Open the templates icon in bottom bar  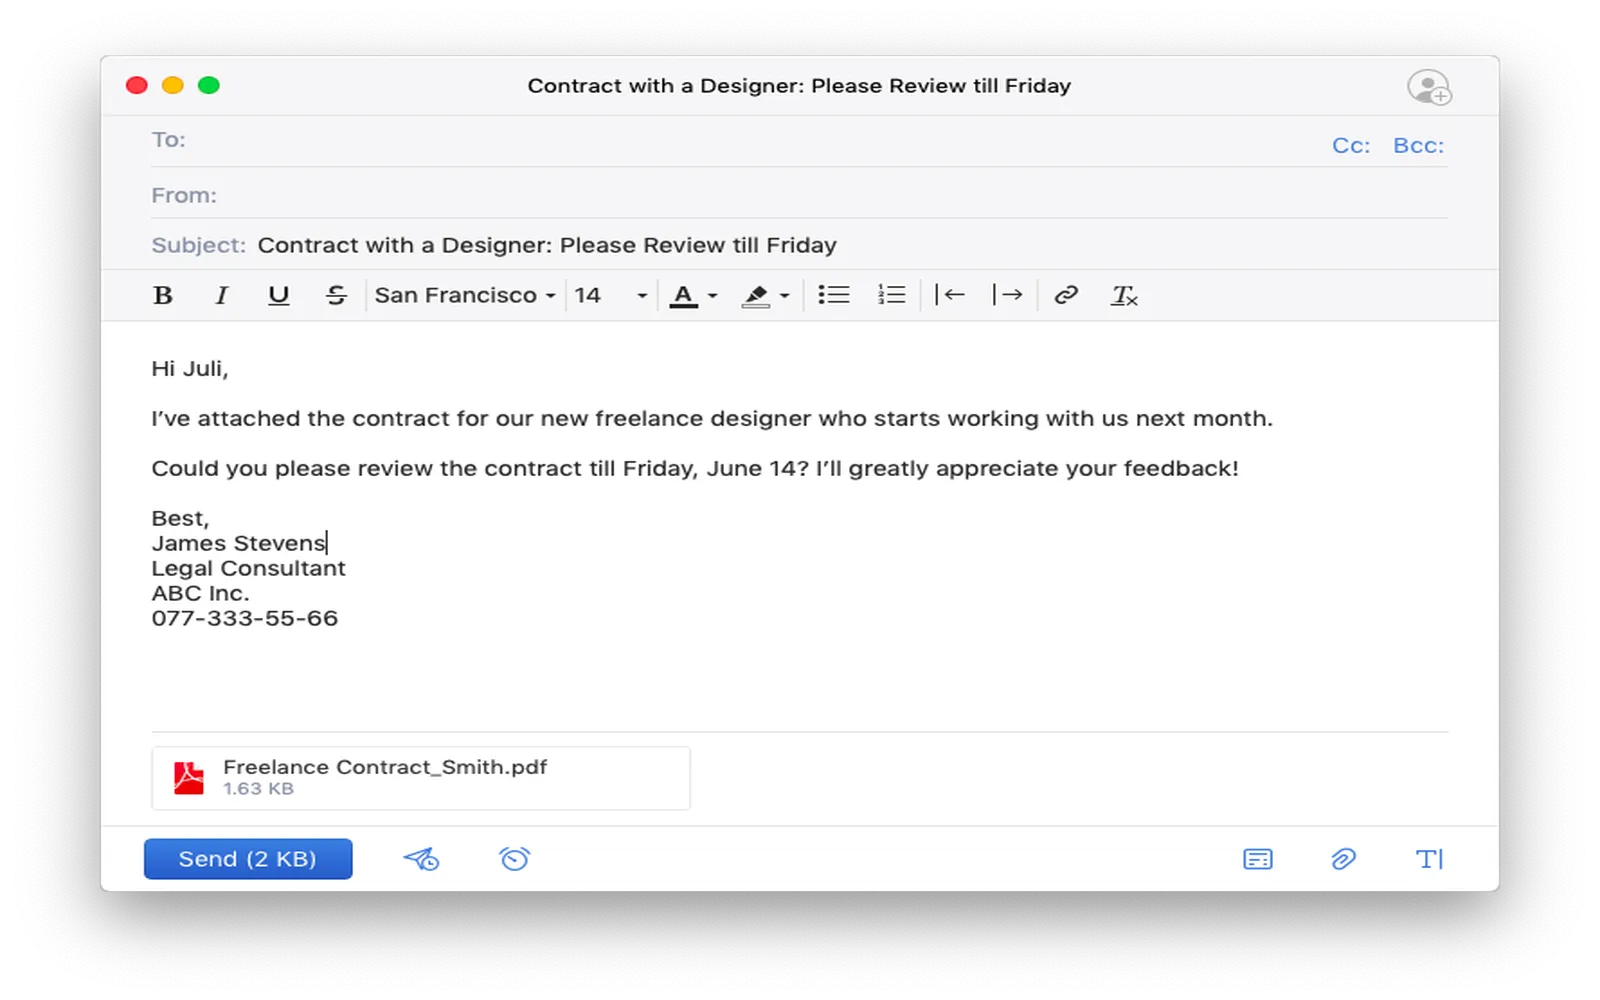click(1258, 859)
